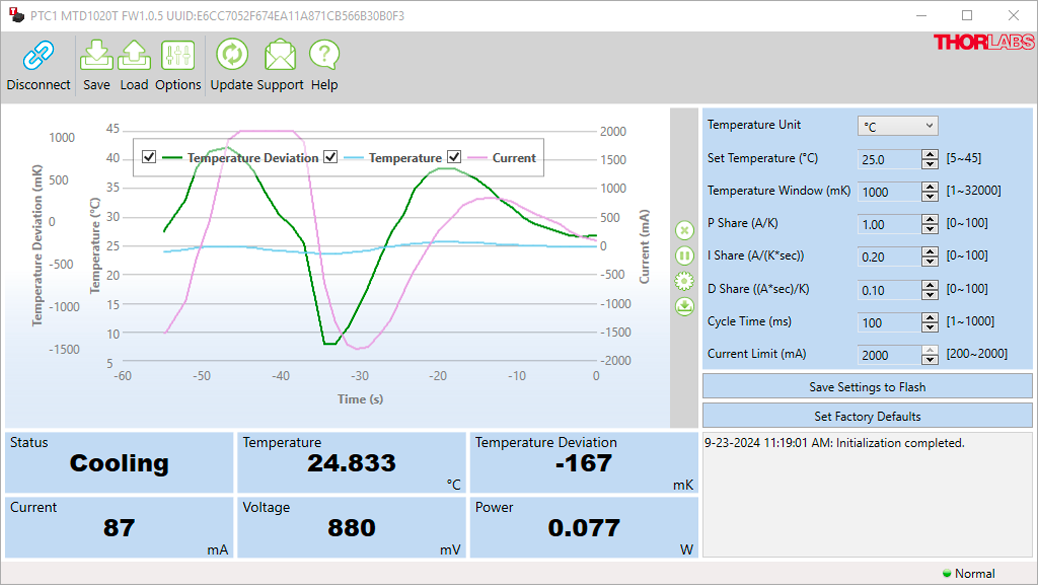Decrease I Share with the down arrow
1038x585 pixels.
pyautogui.click(x=930, y=261)
